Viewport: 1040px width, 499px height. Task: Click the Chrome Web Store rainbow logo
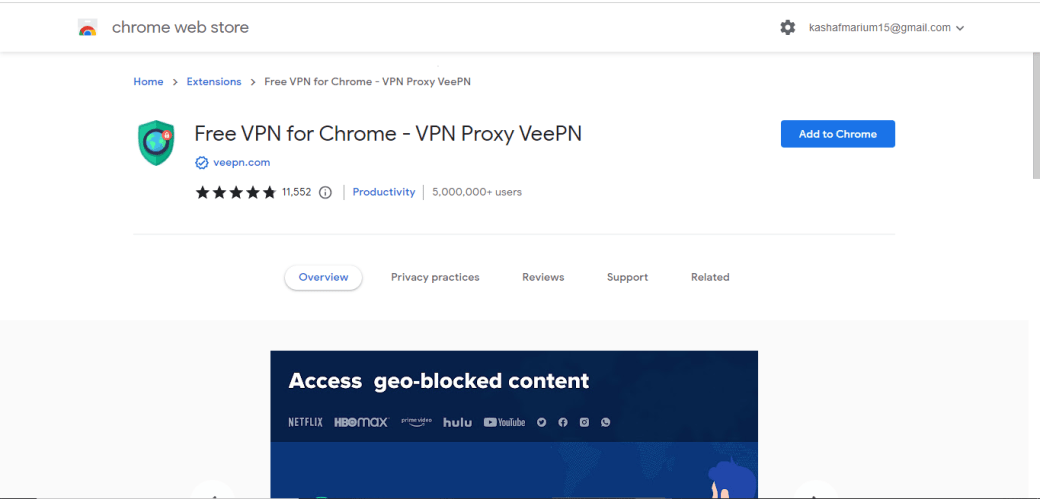88,28
